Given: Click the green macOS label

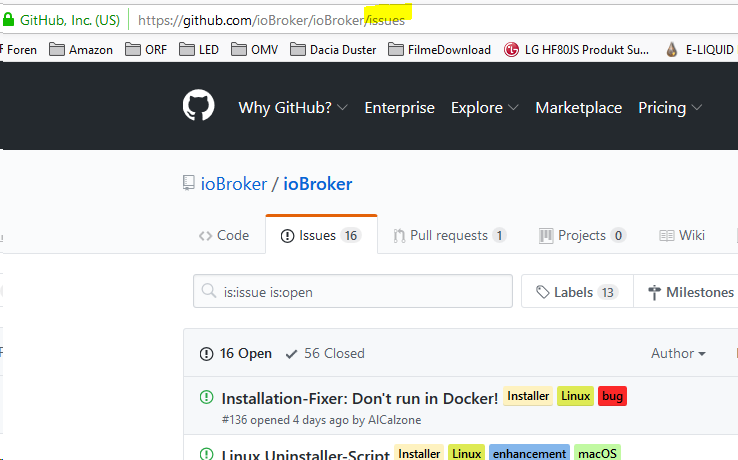Looking at the screenshot, I should point(597,453).
